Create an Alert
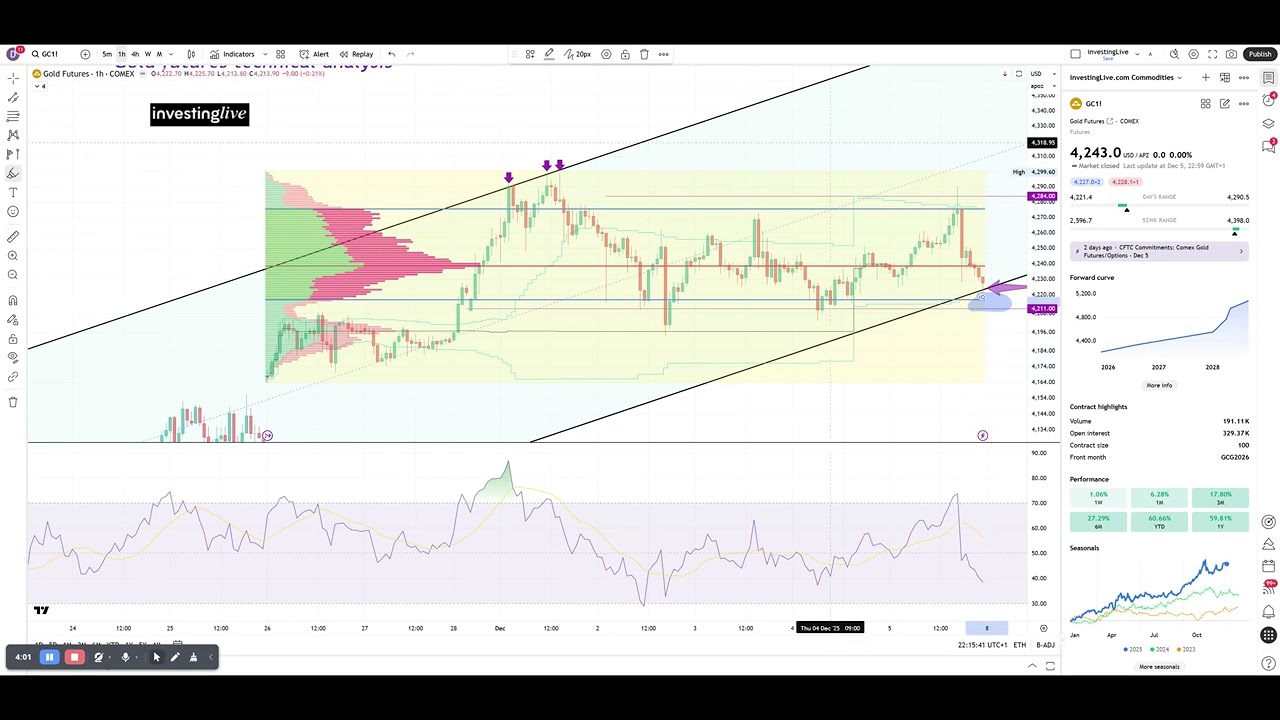The width and height of the screenshot is (1280, 720). [x=314, y=54]
